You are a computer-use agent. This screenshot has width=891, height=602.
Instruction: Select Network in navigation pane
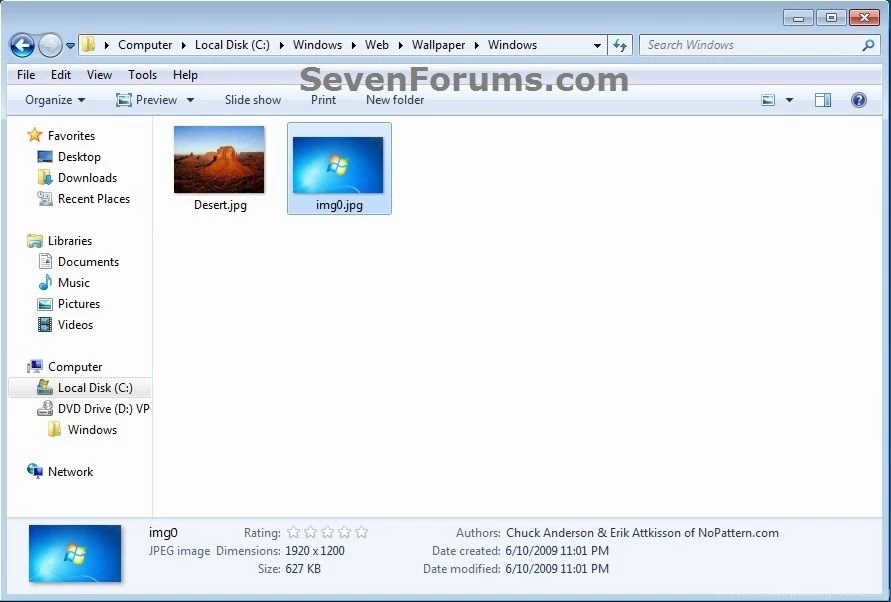pos(70,472)
